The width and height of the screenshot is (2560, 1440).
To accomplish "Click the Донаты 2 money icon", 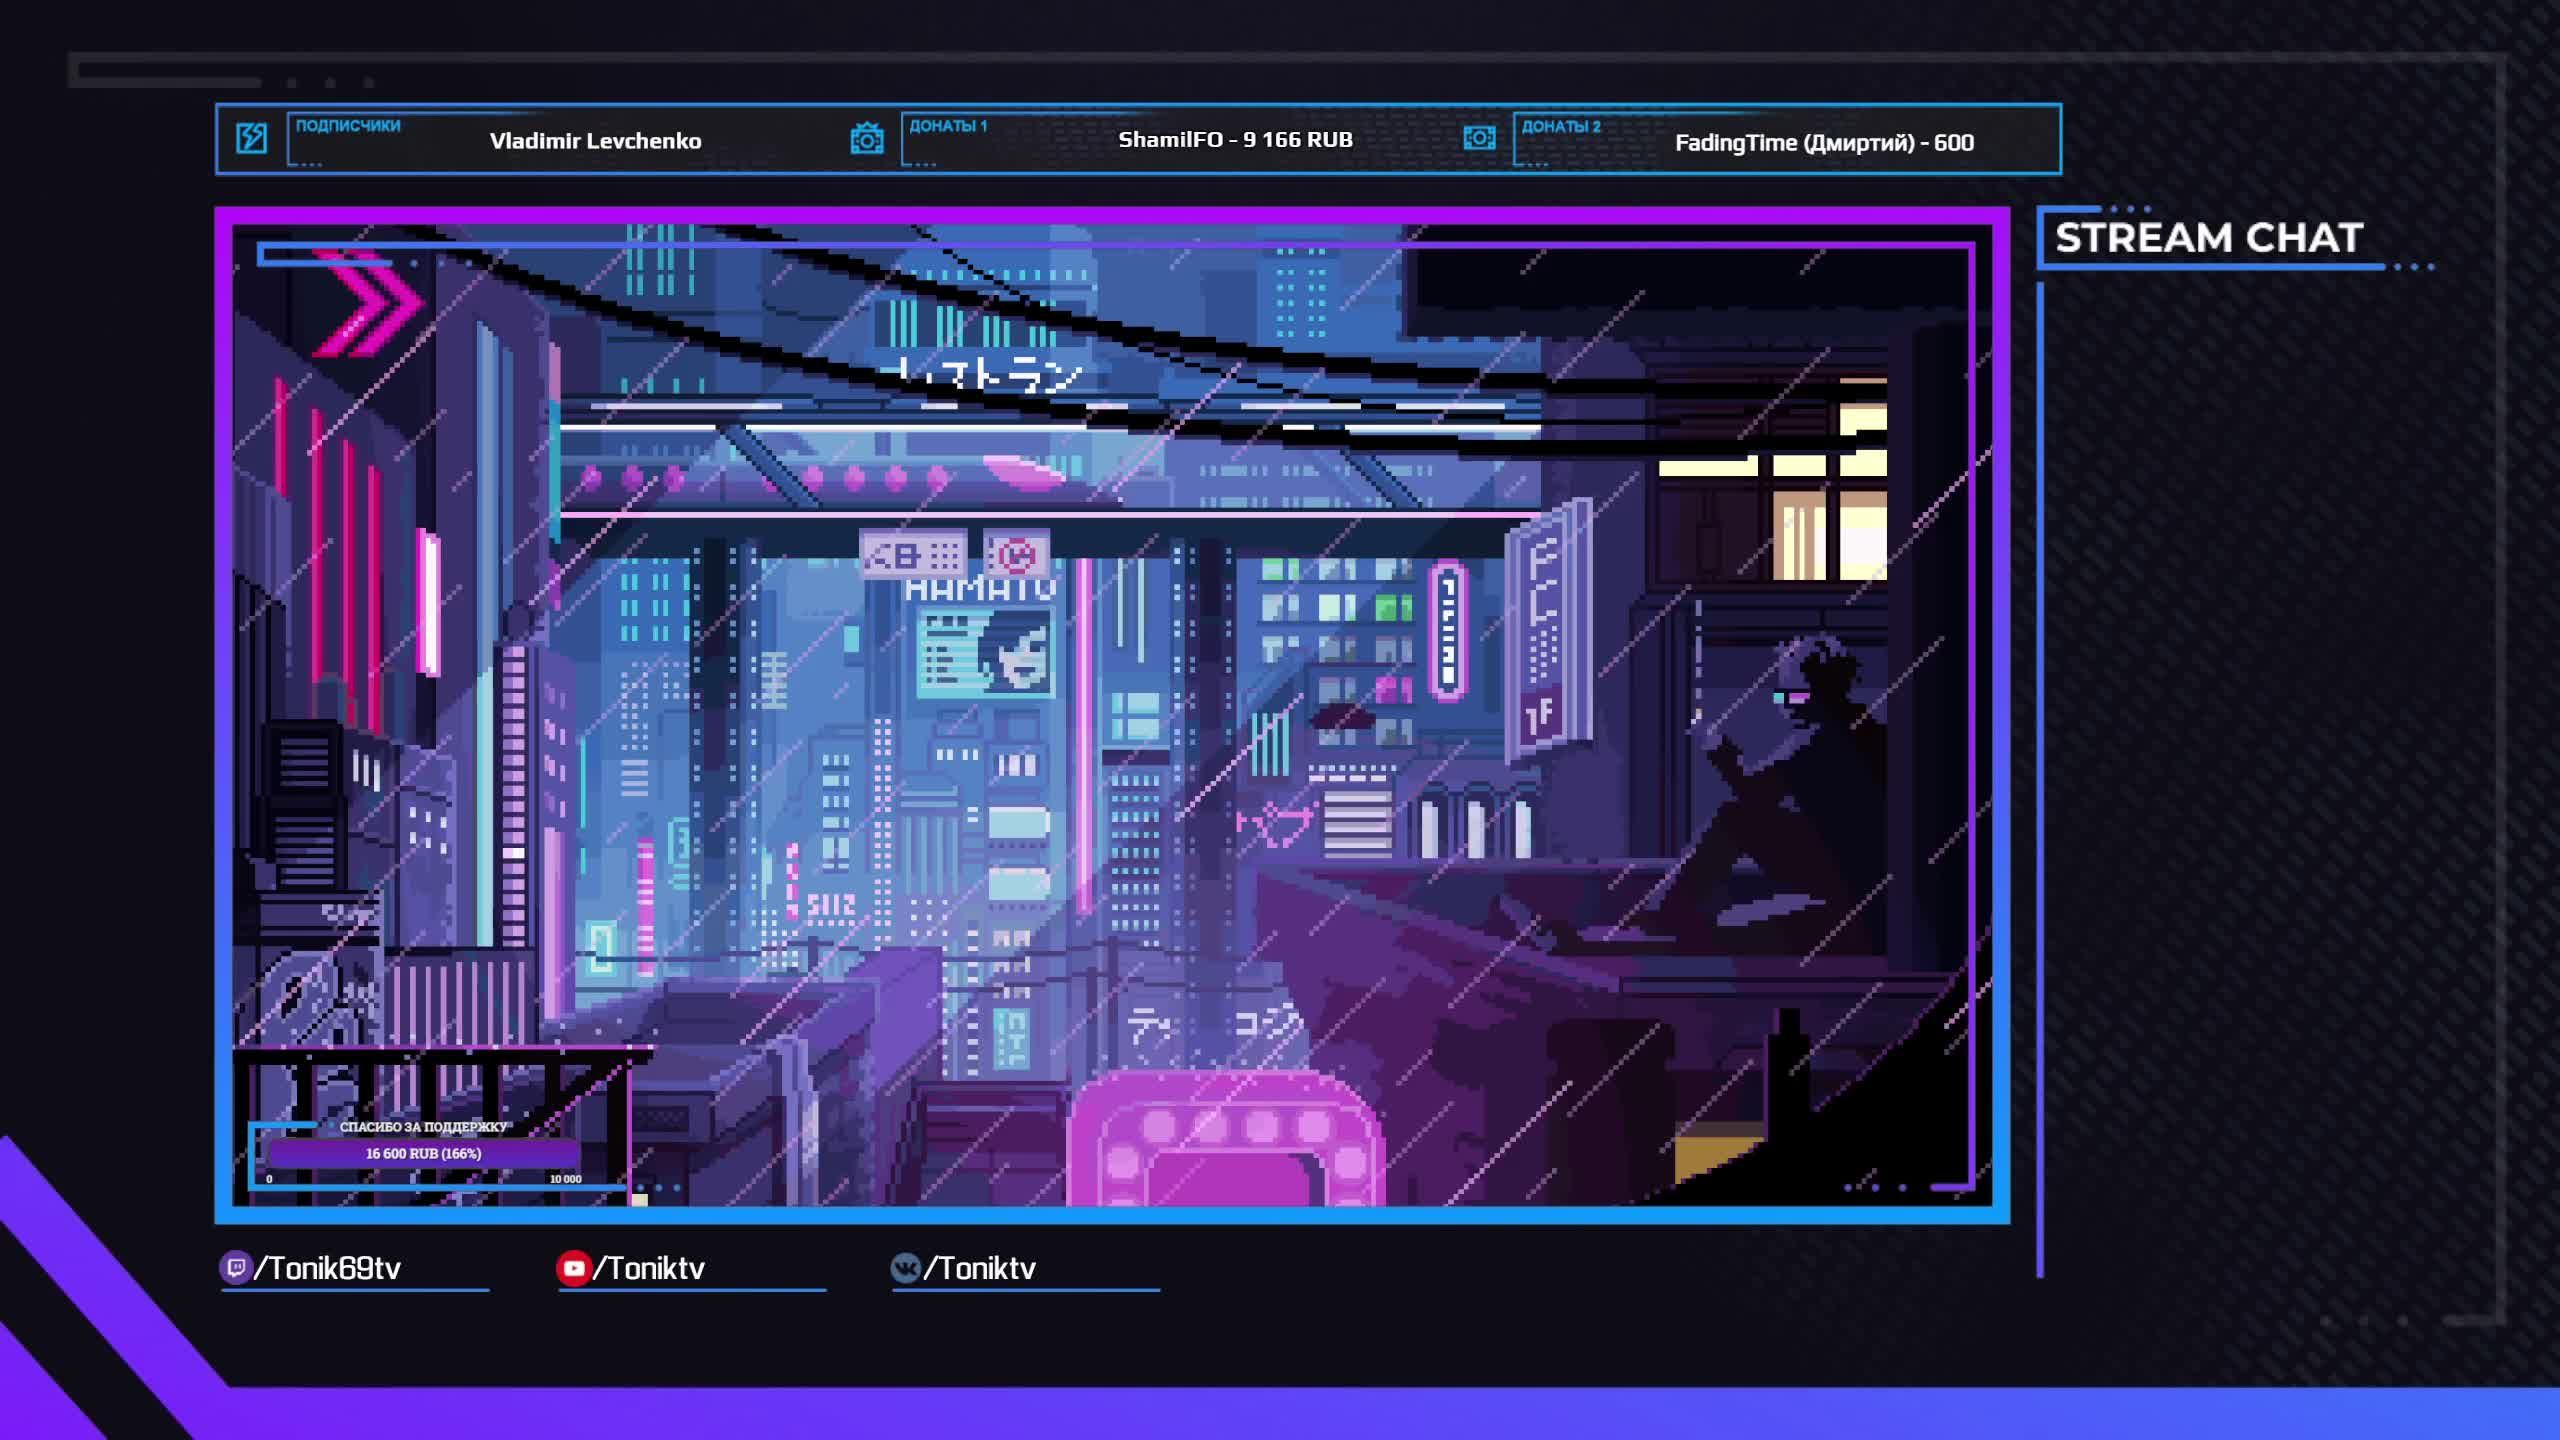I will pyautogui.click(x=1479, y=138).
